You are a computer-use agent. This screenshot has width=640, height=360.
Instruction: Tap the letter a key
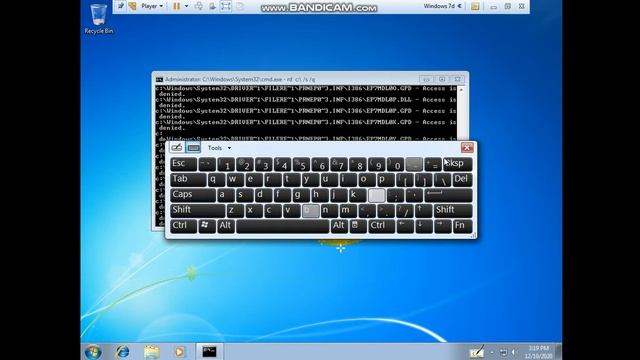226,195
